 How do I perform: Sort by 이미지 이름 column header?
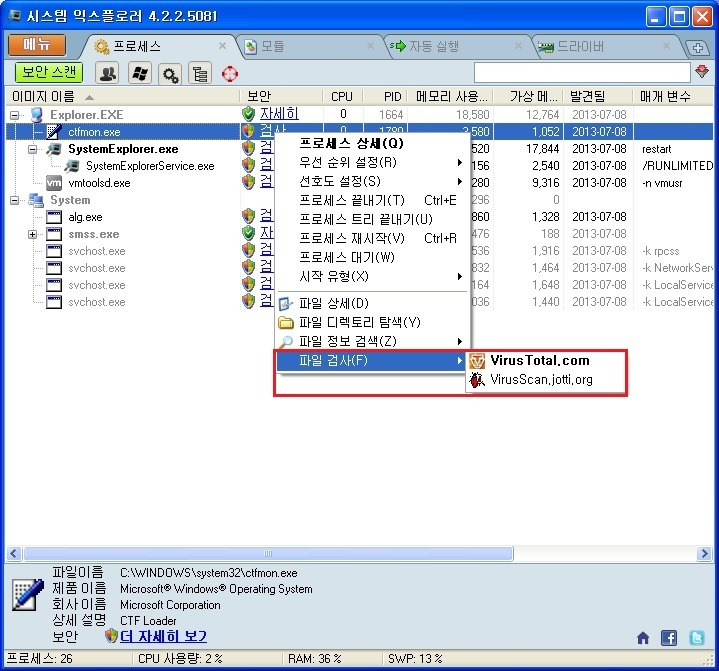(x=122, y=96)
